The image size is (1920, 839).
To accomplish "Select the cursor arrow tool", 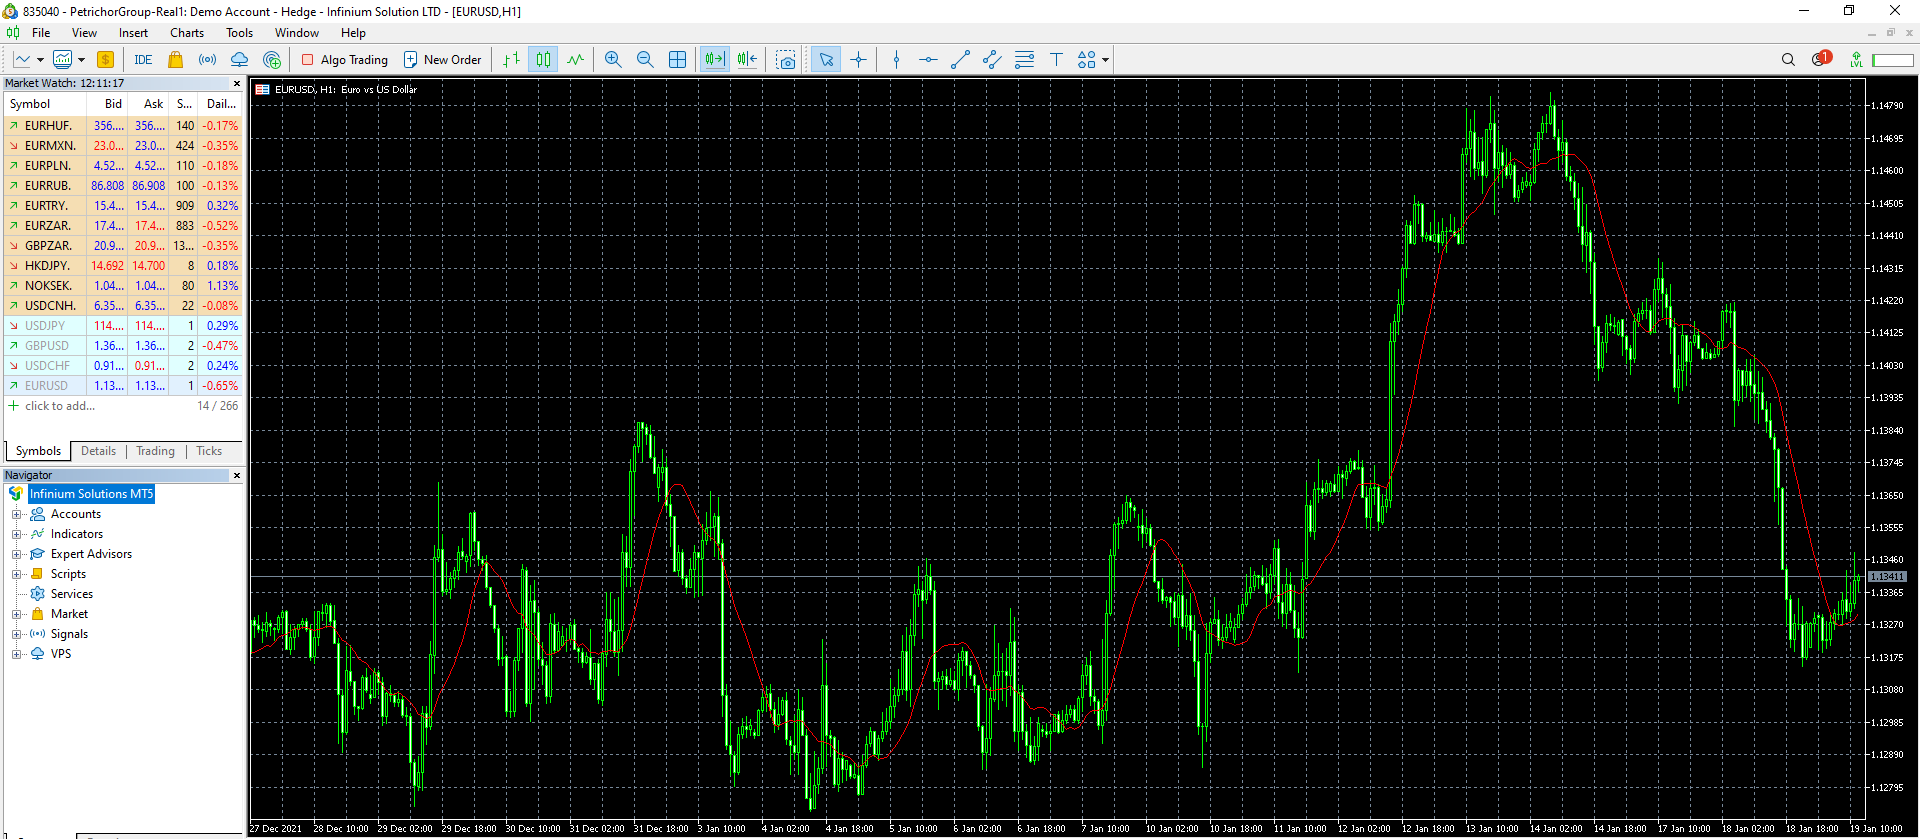I will (x=826, y=60).
